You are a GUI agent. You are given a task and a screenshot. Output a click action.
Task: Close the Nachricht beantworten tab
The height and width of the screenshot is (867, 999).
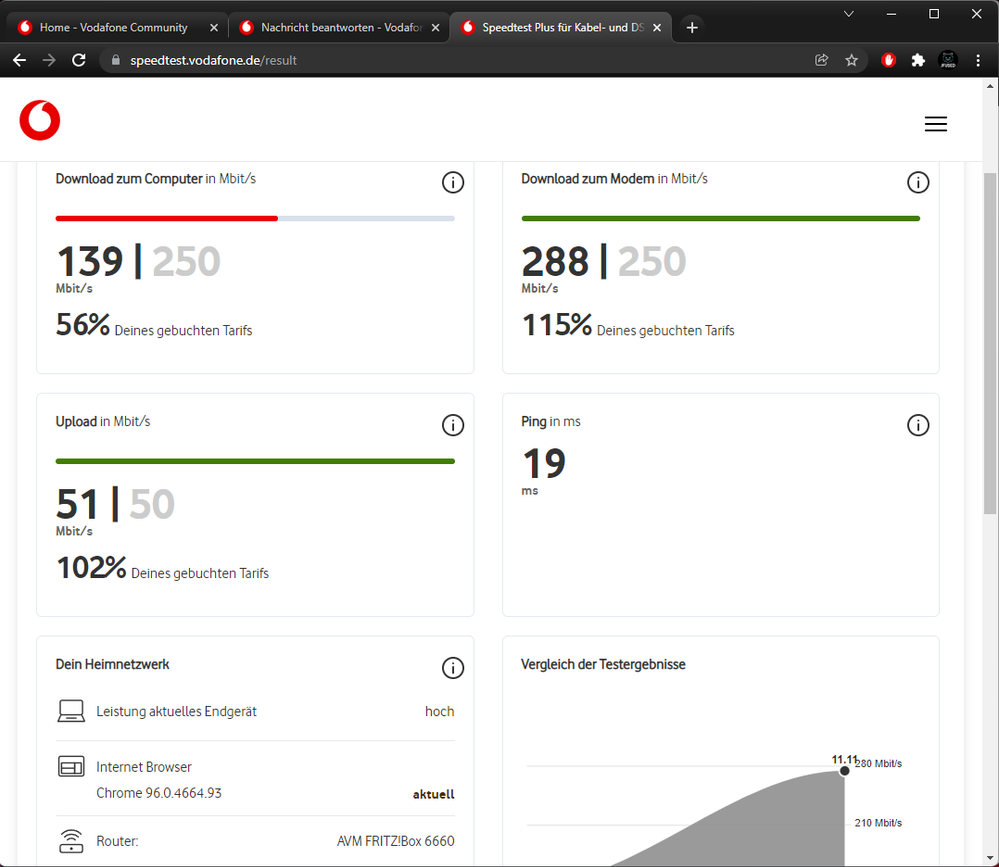point(435,27)
